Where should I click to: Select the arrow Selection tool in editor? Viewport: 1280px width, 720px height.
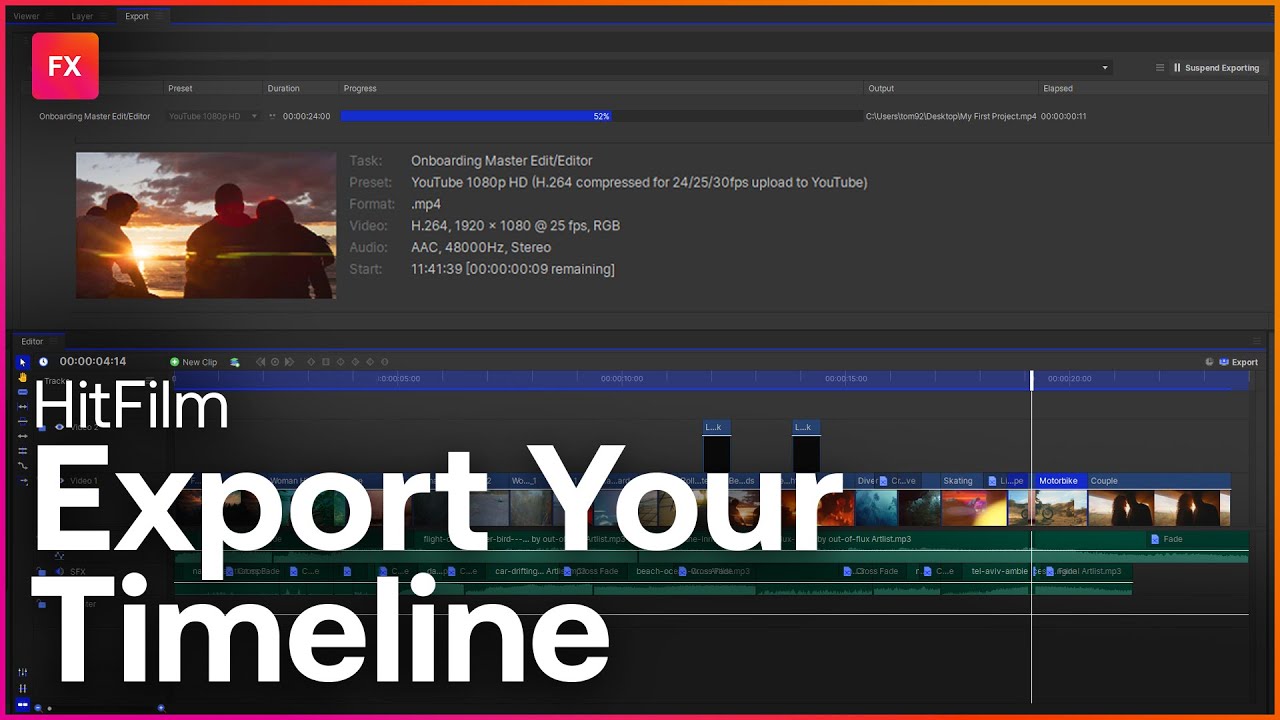click(x=23, y=362)
